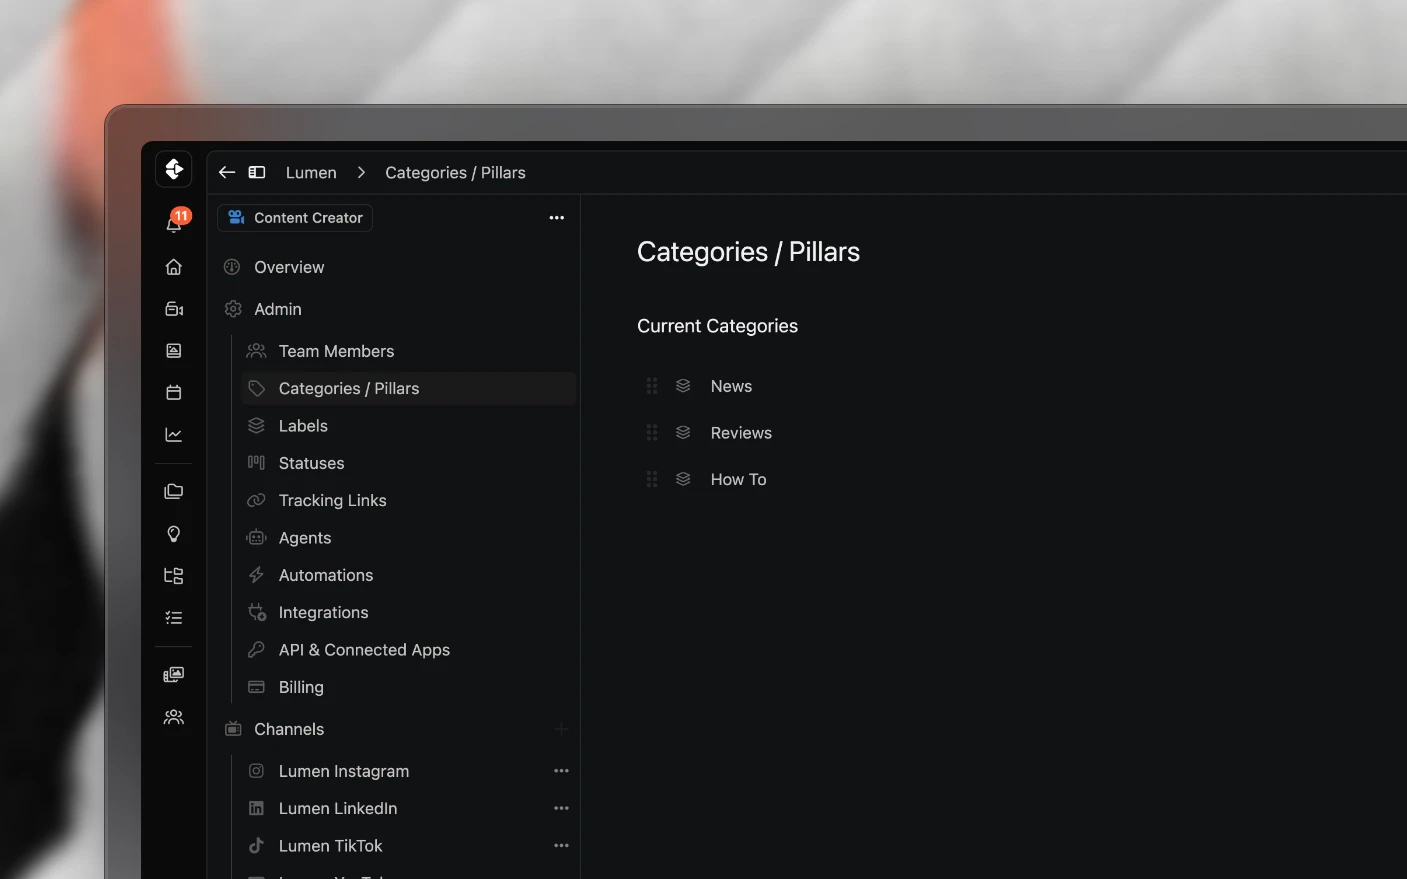Open the checklist tasks icon in left rail

[174, 618]
